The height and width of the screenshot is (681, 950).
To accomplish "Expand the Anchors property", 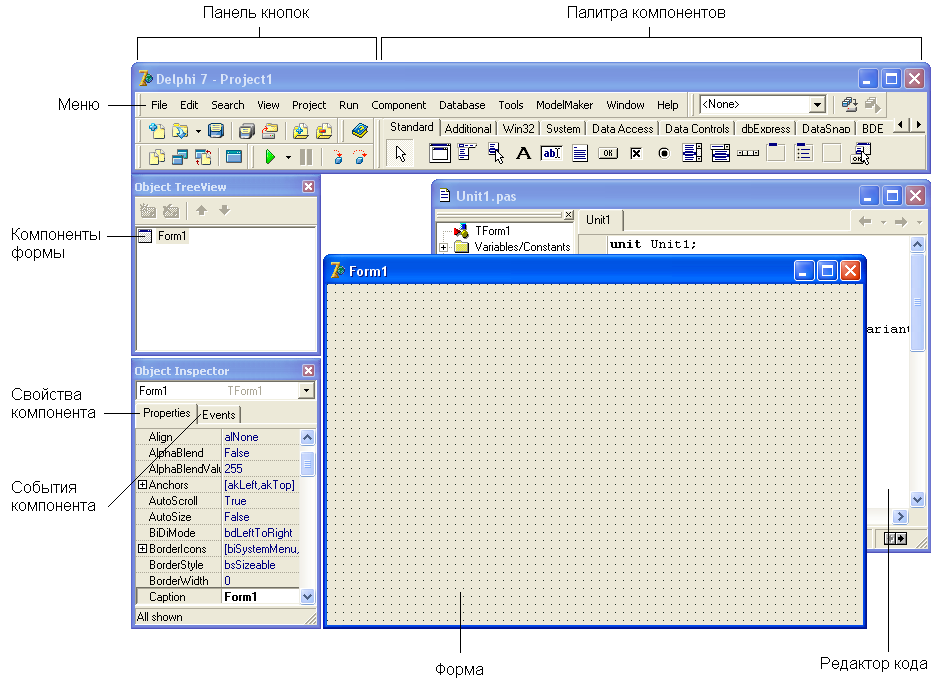I will pos(142,485).
